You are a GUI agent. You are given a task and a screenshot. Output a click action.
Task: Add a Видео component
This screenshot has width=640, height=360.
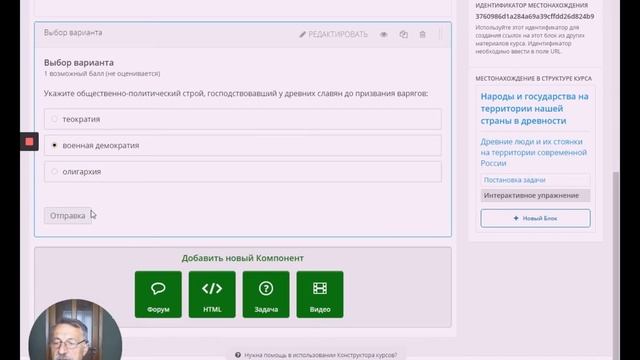click(320, 294)
